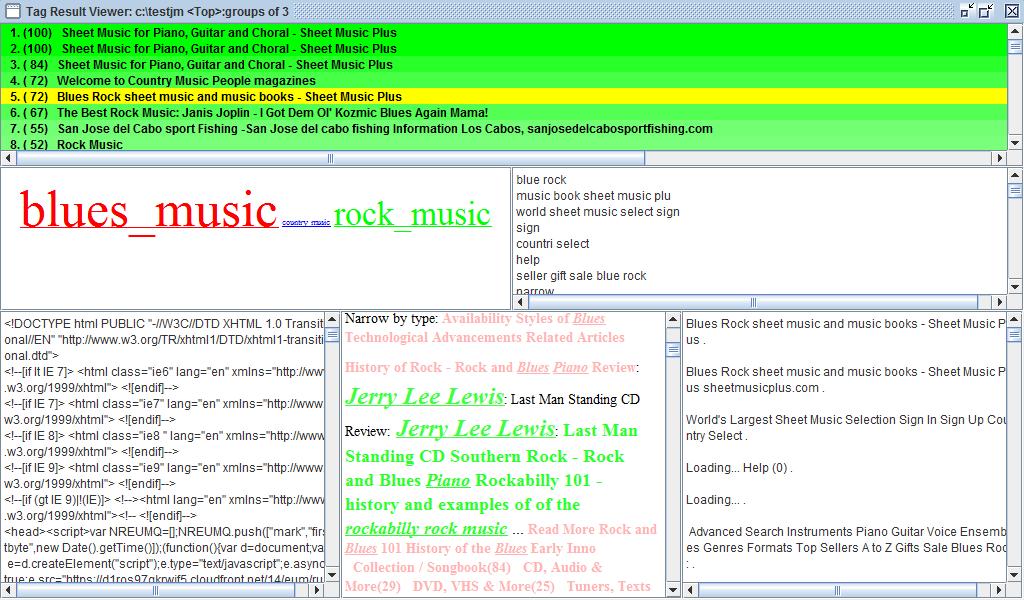Click 'World's Largest Sheet Music Selection' text line
Viewport: 1024px width, 600px height.
846,420
